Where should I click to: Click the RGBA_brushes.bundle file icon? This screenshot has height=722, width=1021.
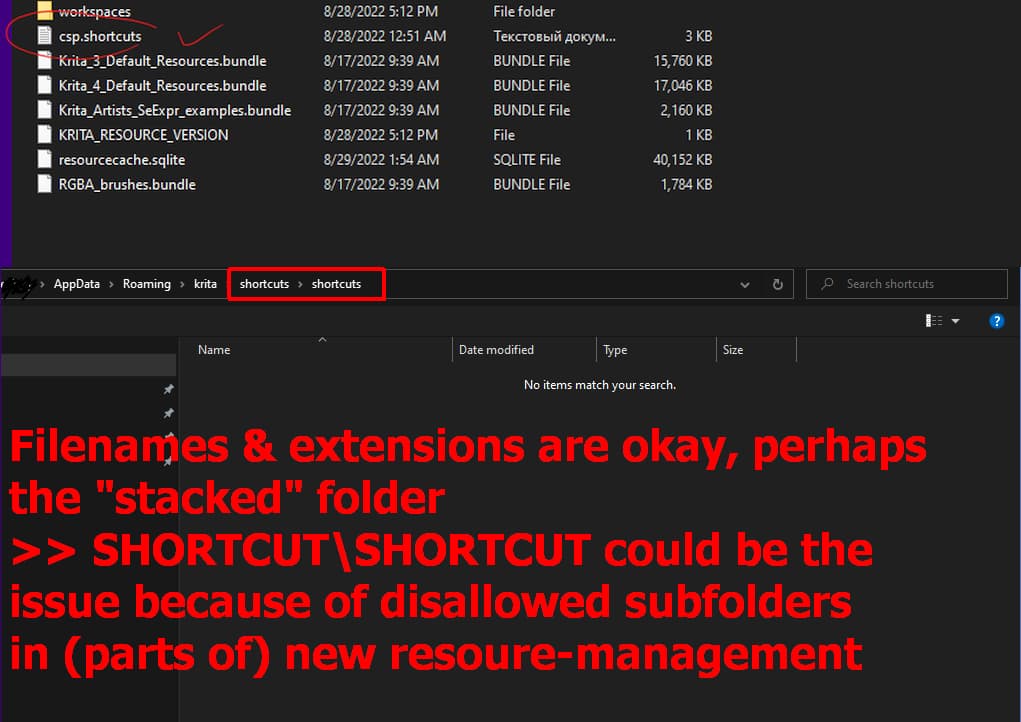(44, 184)
